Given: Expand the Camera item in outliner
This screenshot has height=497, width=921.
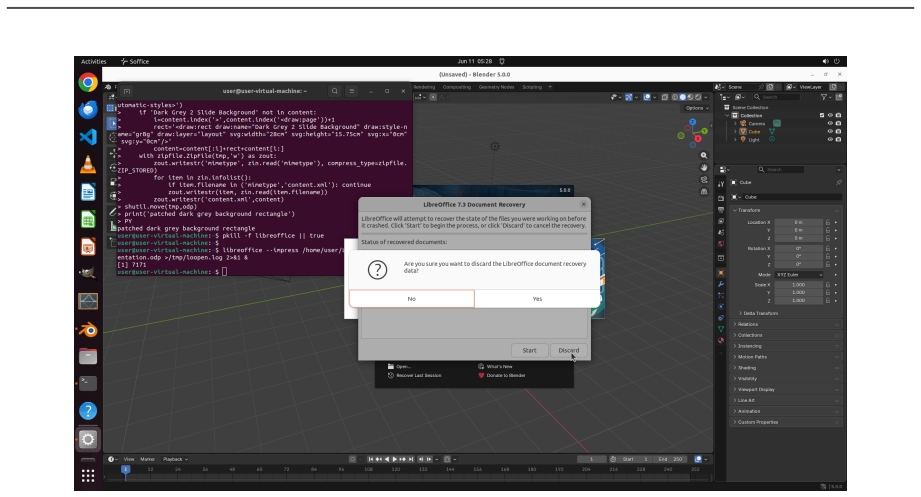Looking at the screenshot, I should [x=735, y=124].
